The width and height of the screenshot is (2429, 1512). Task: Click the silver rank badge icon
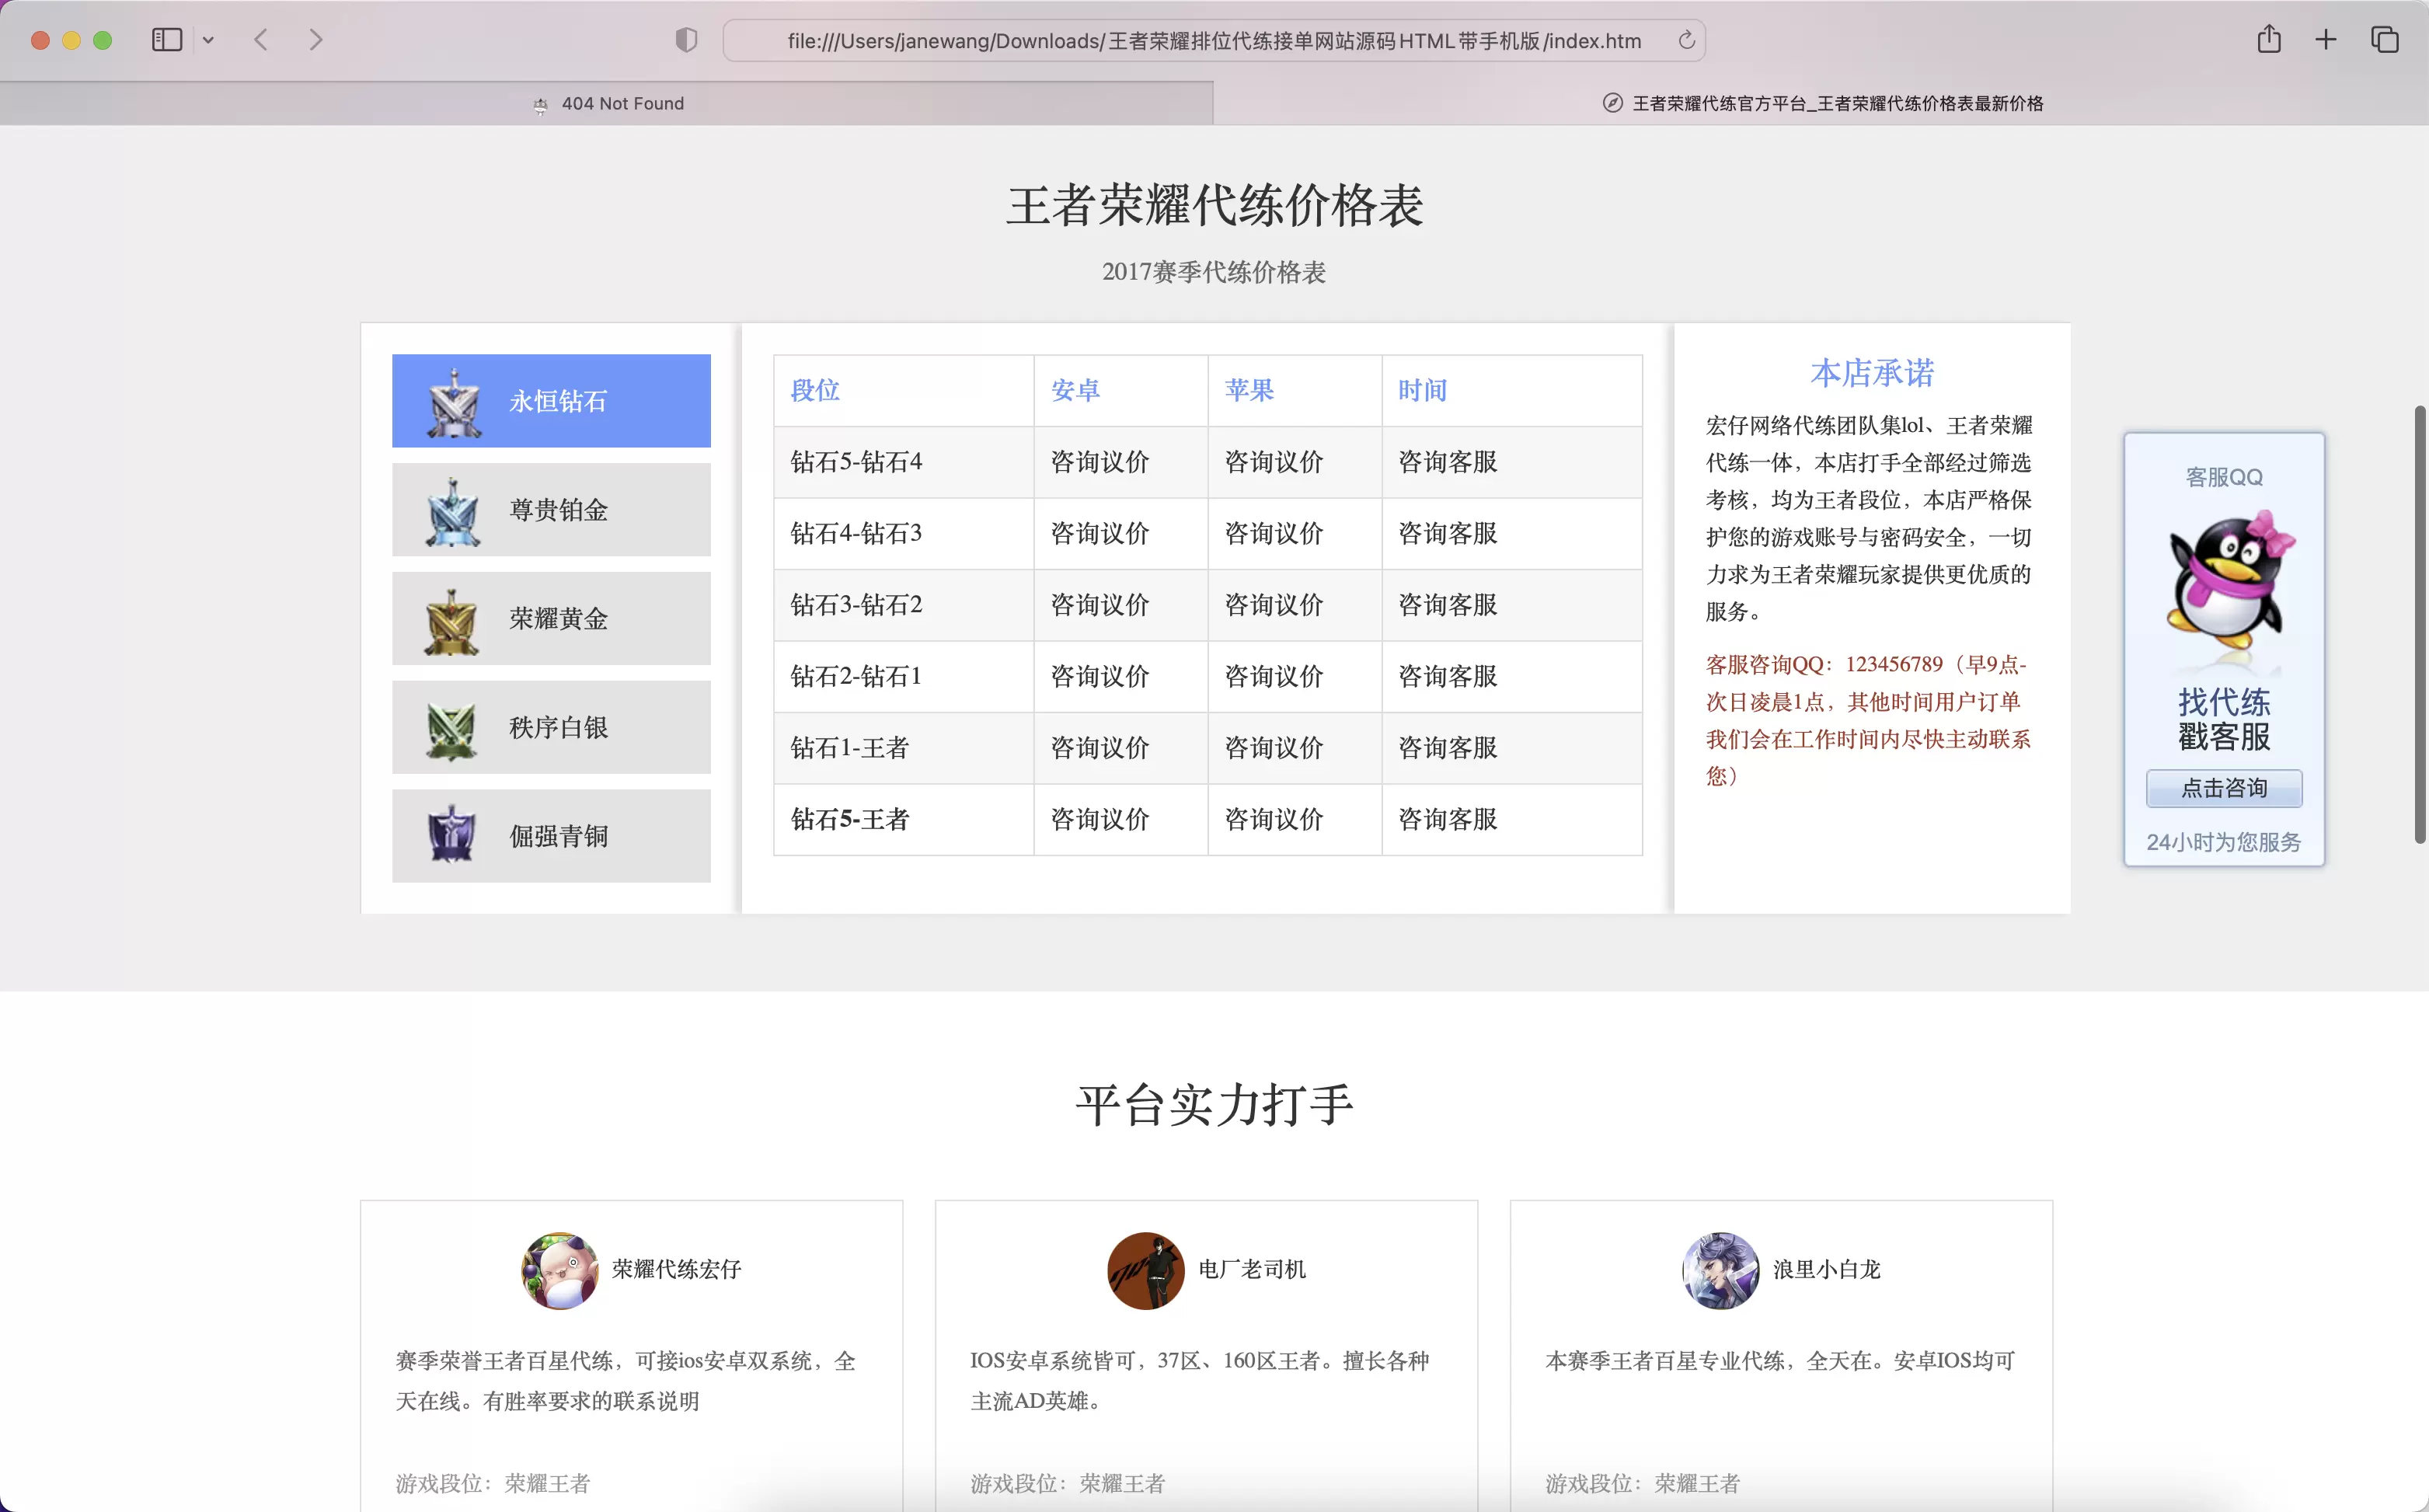click(x=452, y=730)
